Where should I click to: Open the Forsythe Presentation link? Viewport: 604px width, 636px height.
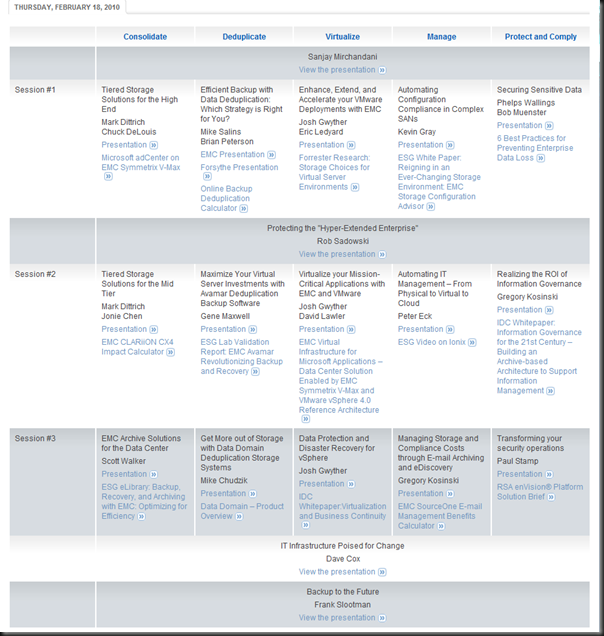point(239,167)
